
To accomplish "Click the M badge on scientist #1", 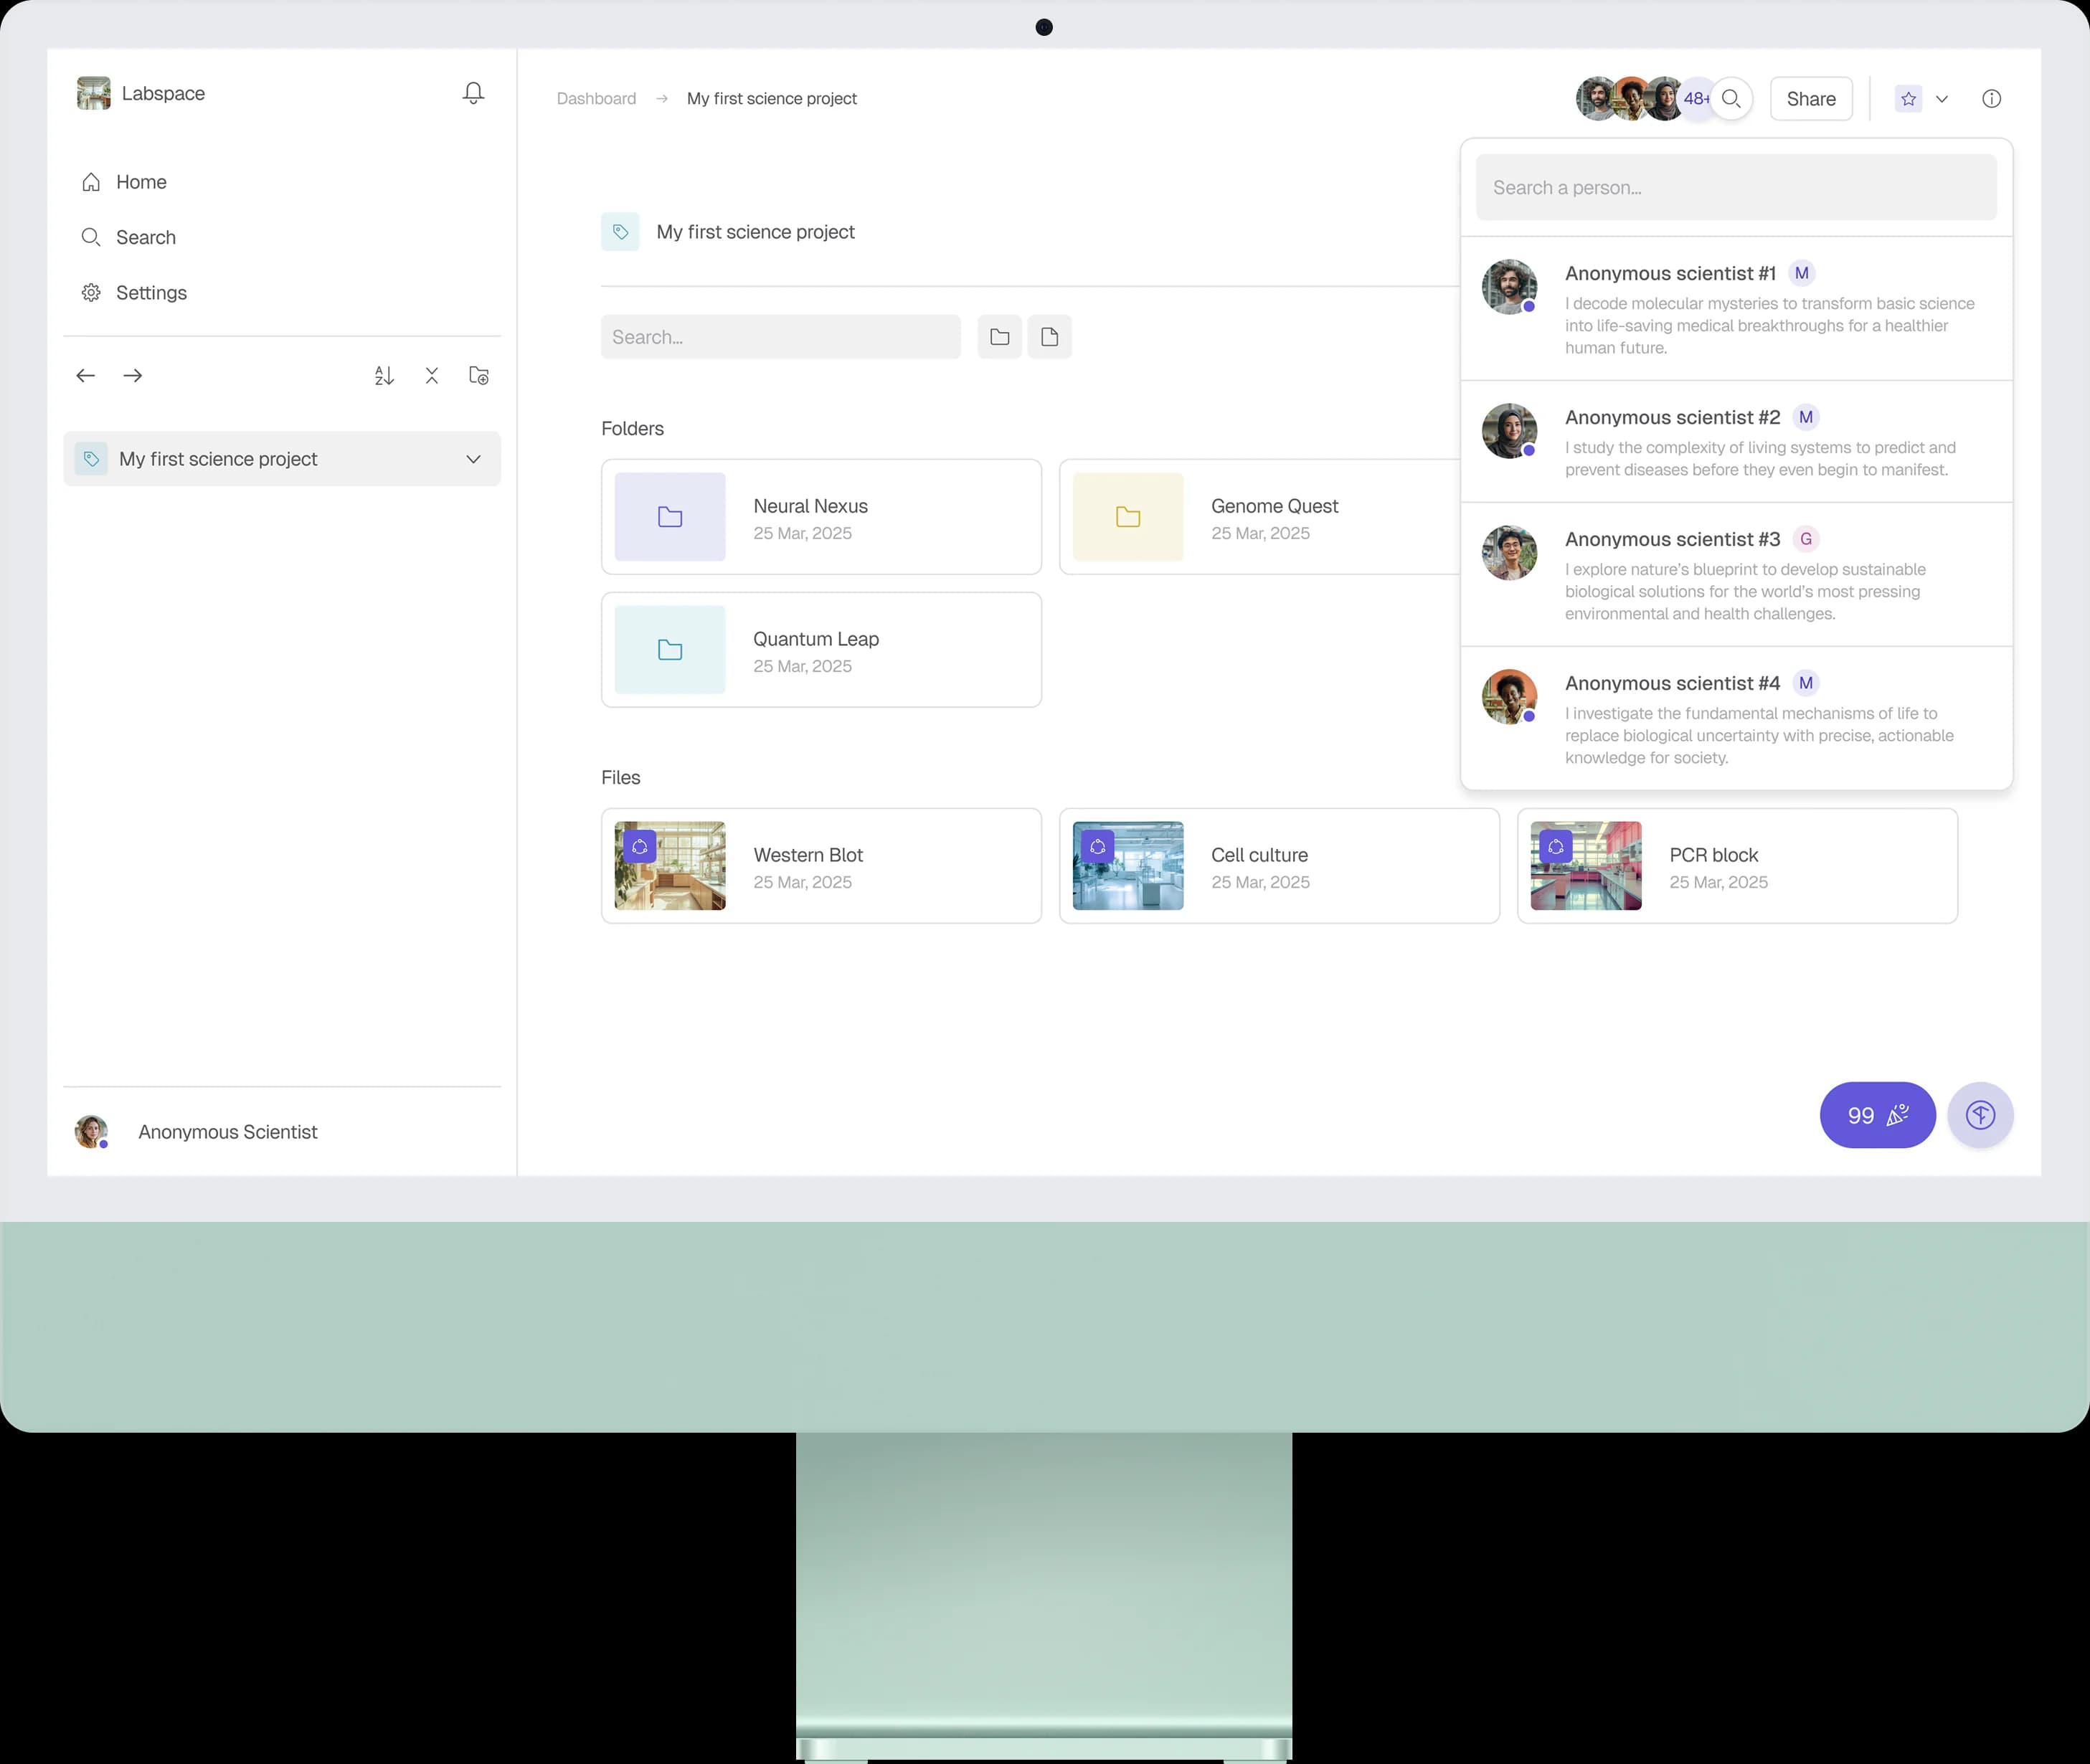I will [1801, 273].
